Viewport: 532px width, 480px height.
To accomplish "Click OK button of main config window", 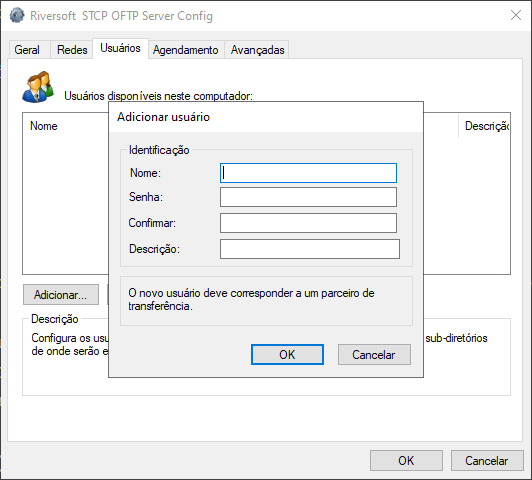I will click(406, 460).
